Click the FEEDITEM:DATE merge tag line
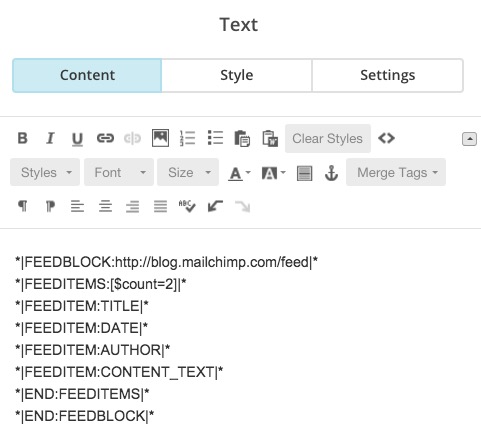 [81, 328]
